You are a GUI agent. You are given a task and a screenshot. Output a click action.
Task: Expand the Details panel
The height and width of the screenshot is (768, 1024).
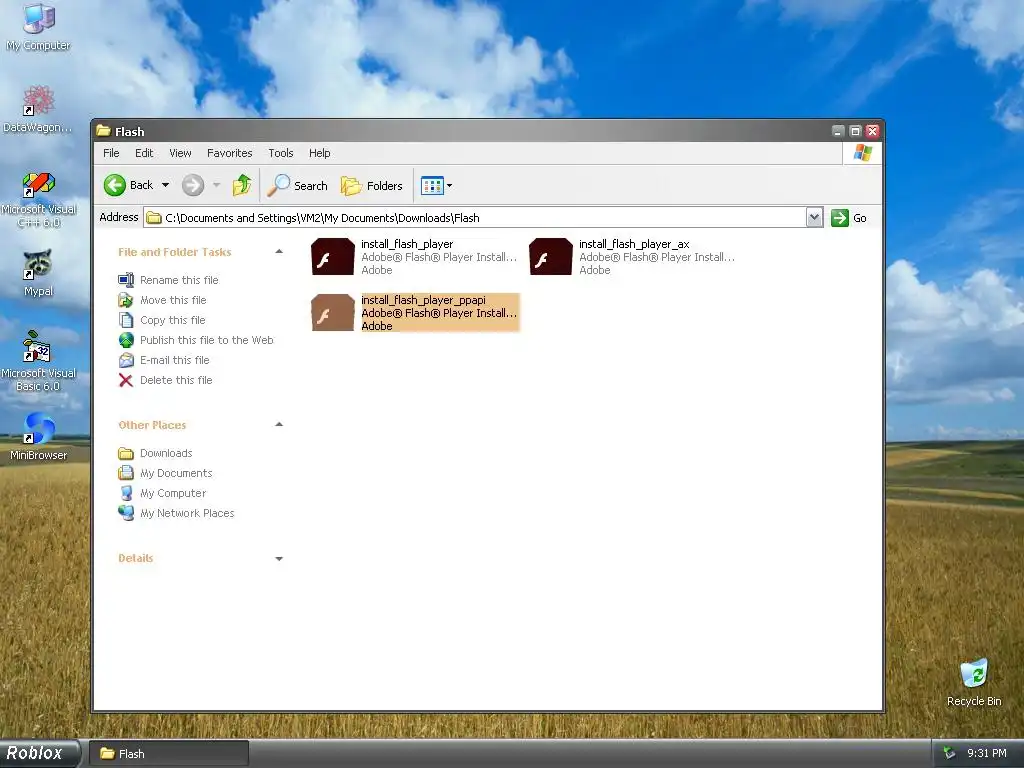point(279,558)
